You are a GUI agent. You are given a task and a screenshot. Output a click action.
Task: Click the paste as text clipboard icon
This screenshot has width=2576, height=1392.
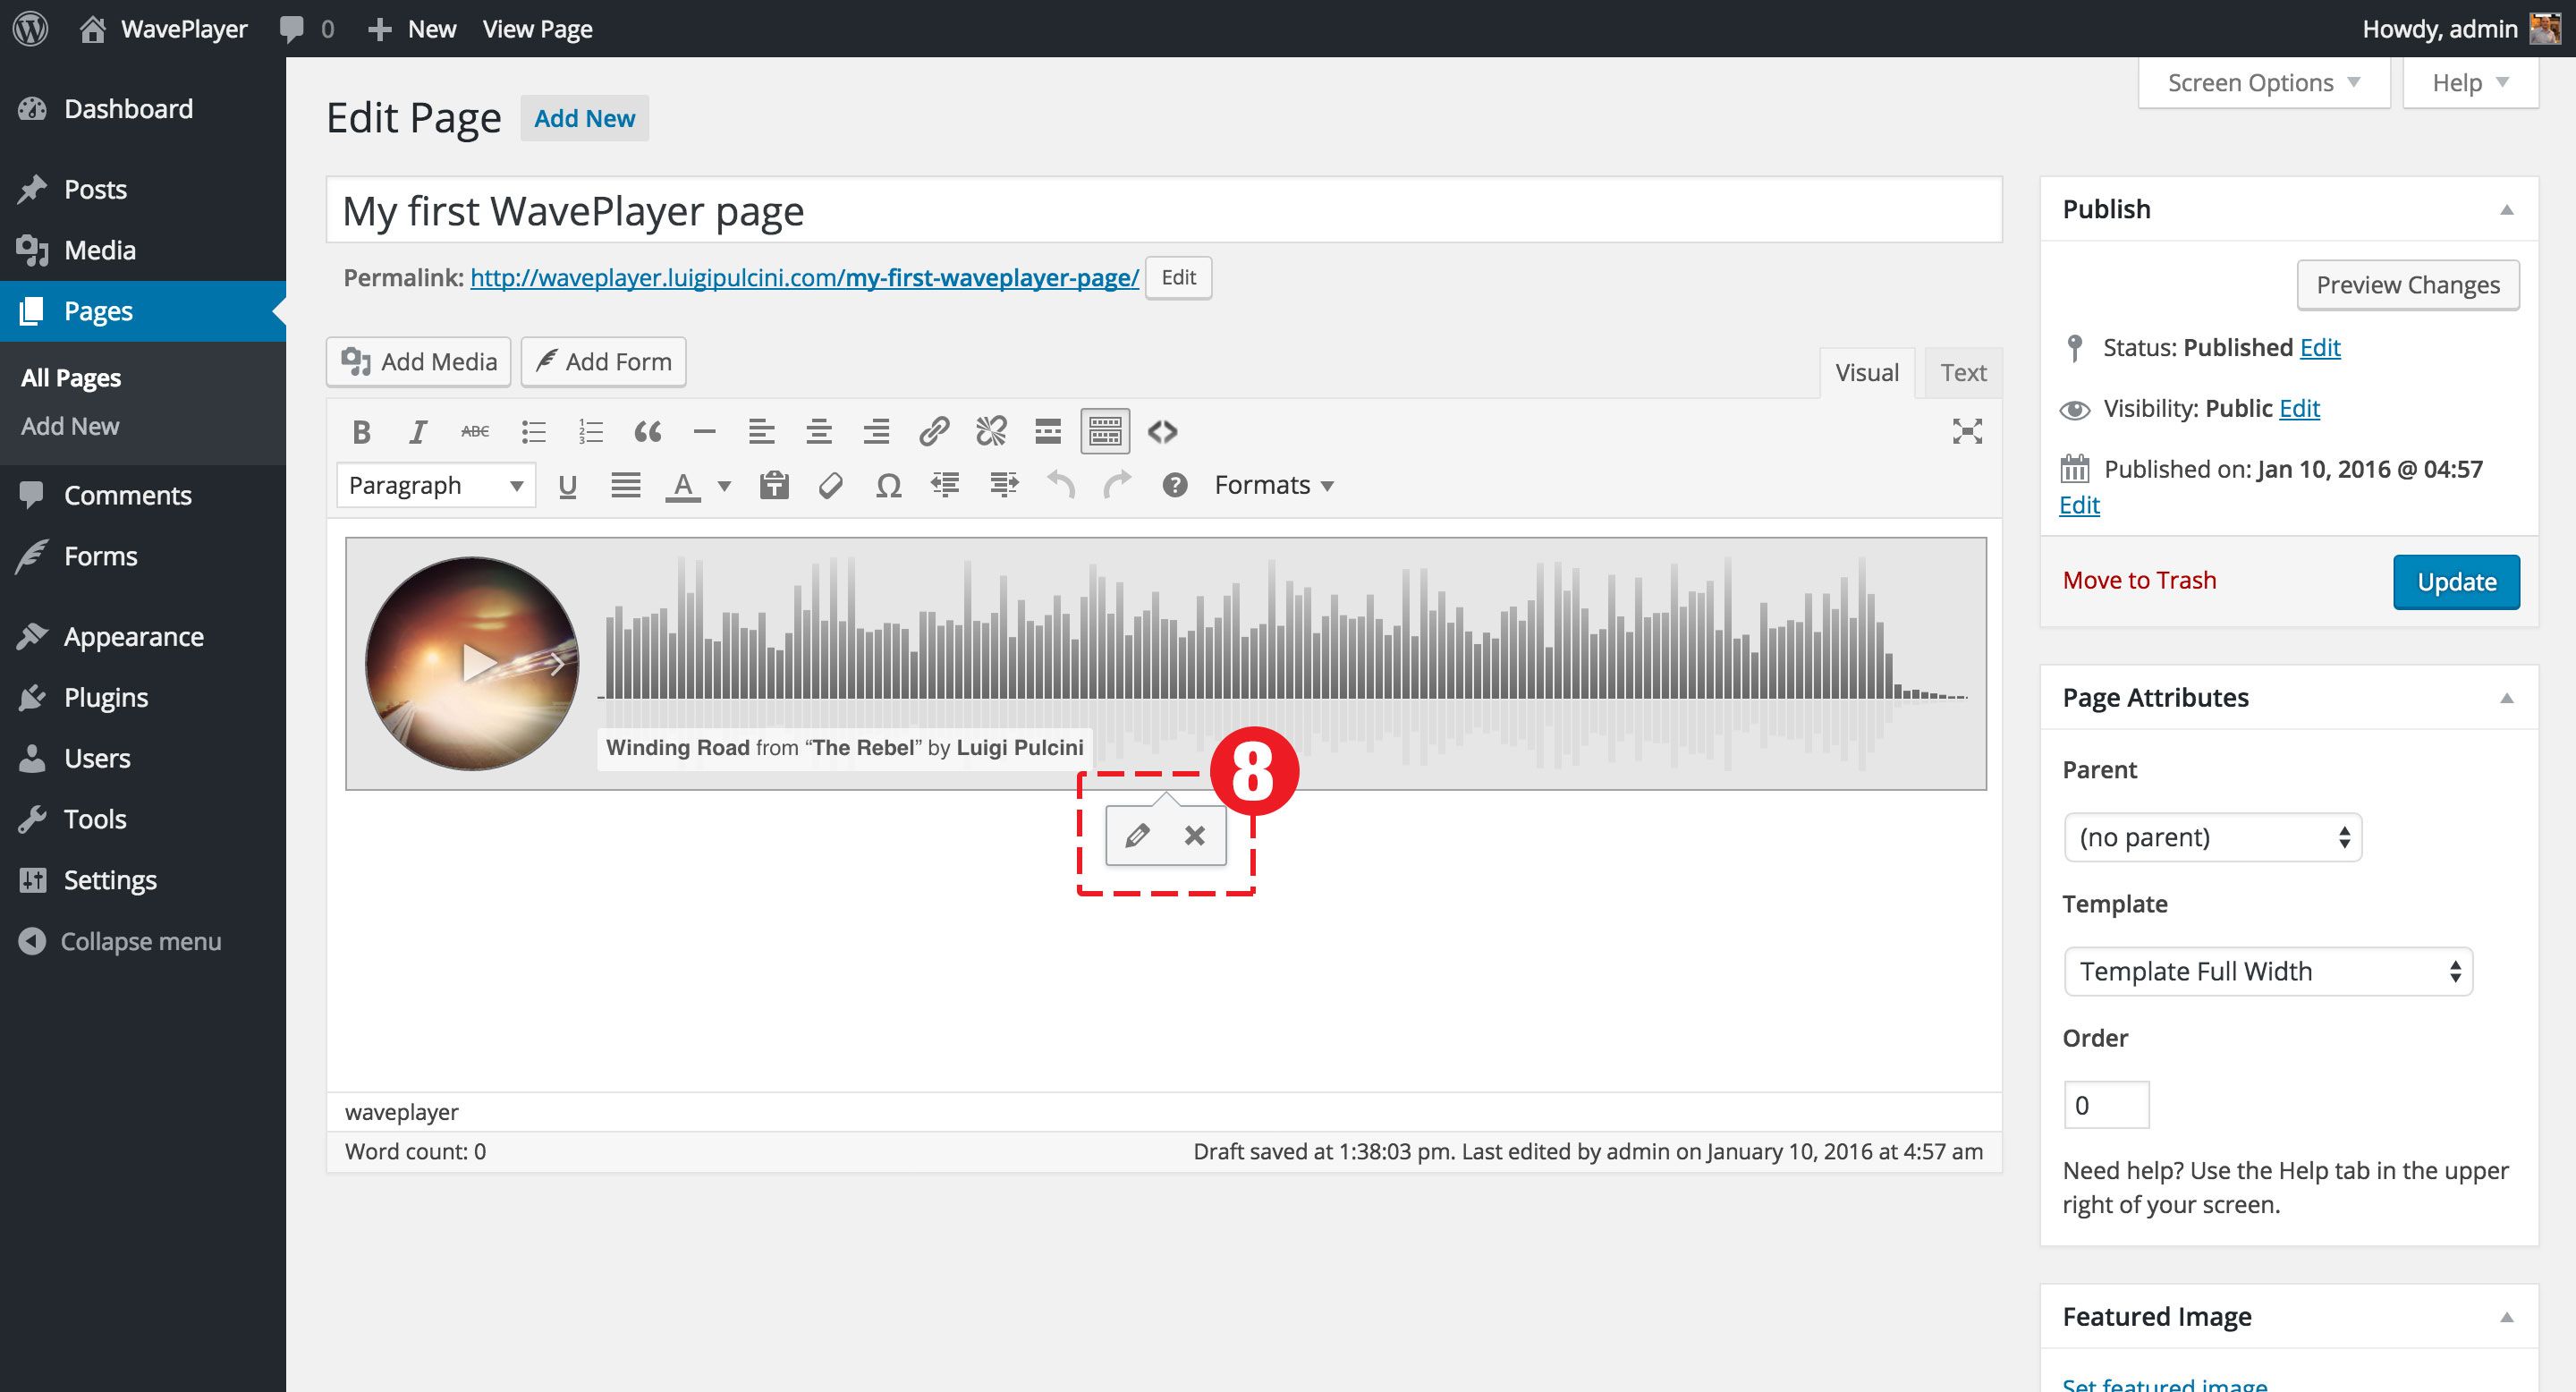[774, 486]
